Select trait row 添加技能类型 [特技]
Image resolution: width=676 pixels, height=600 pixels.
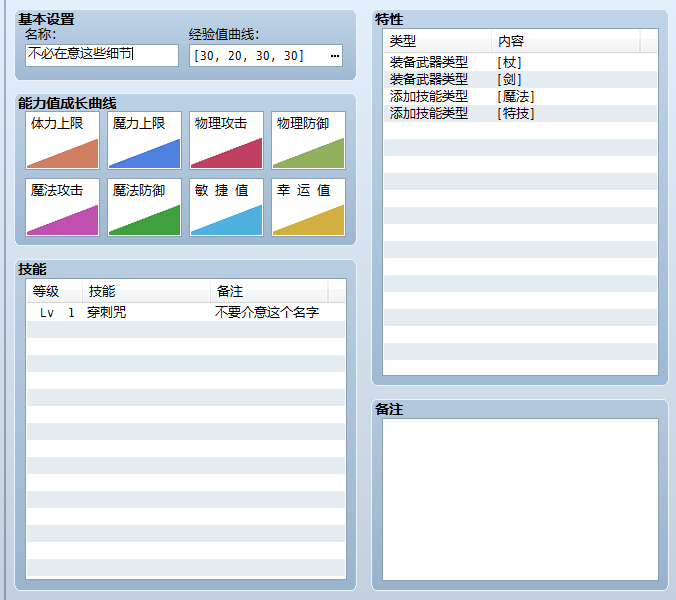[520, 113]
